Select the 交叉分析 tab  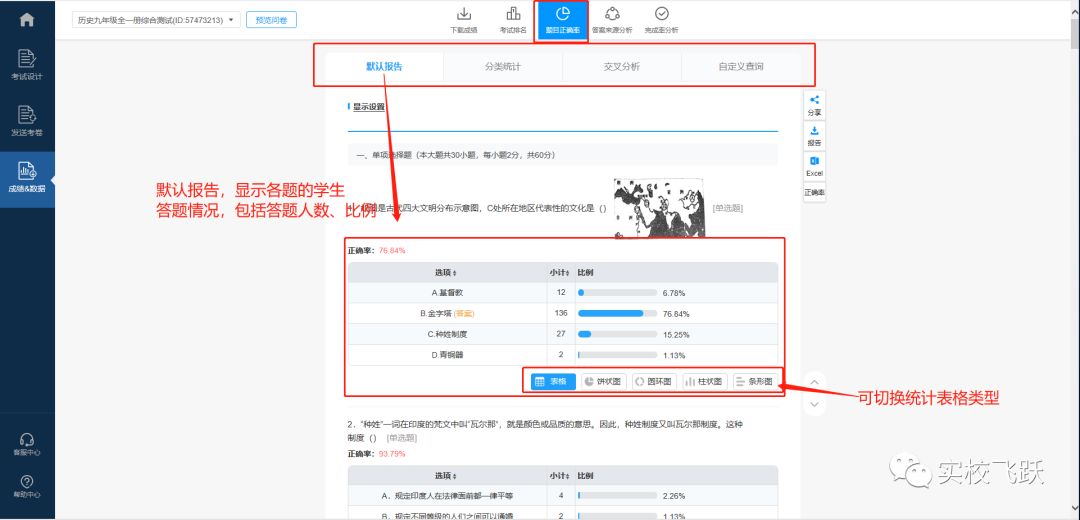[621, 67]
